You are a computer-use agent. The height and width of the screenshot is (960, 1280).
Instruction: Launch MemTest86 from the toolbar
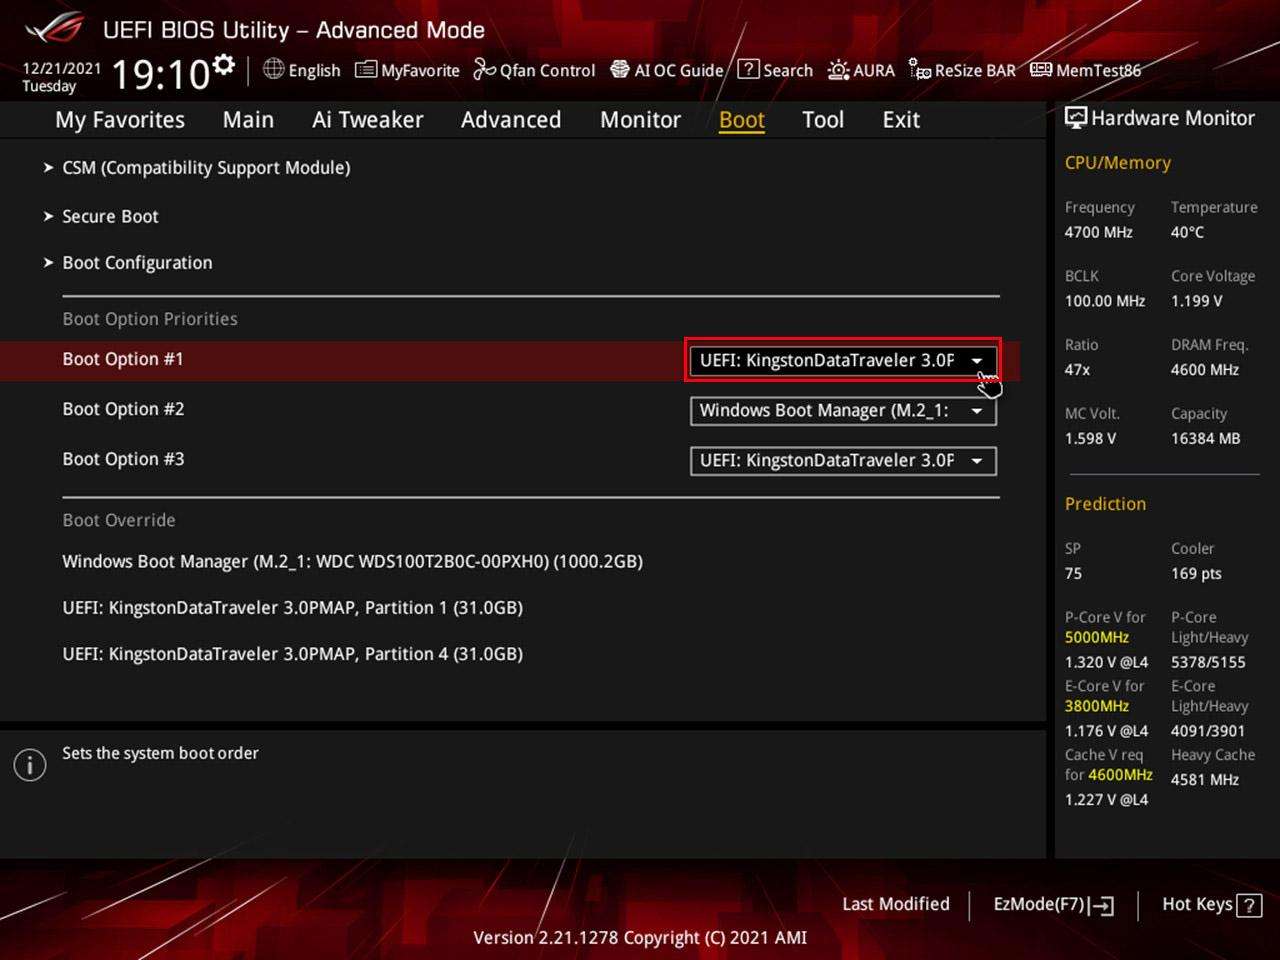click(x=1086, y=70)
